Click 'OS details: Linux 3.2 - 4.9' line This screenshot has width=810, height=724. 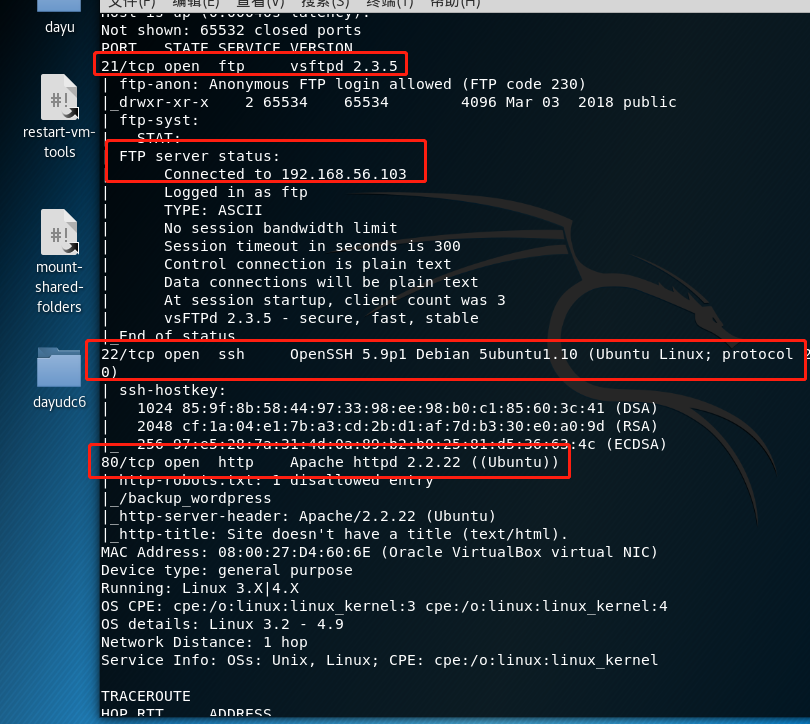click(222, 624)
